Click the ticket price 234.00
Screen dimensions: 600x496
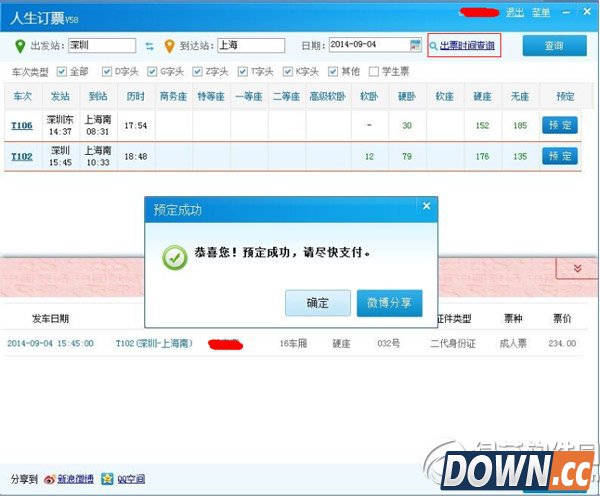pyautogui.click(x=562, y=343)
